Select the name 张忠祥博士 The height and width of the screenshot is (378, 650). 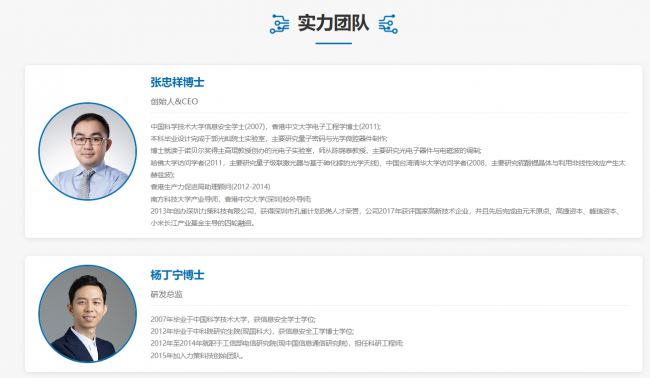(177, 82)
